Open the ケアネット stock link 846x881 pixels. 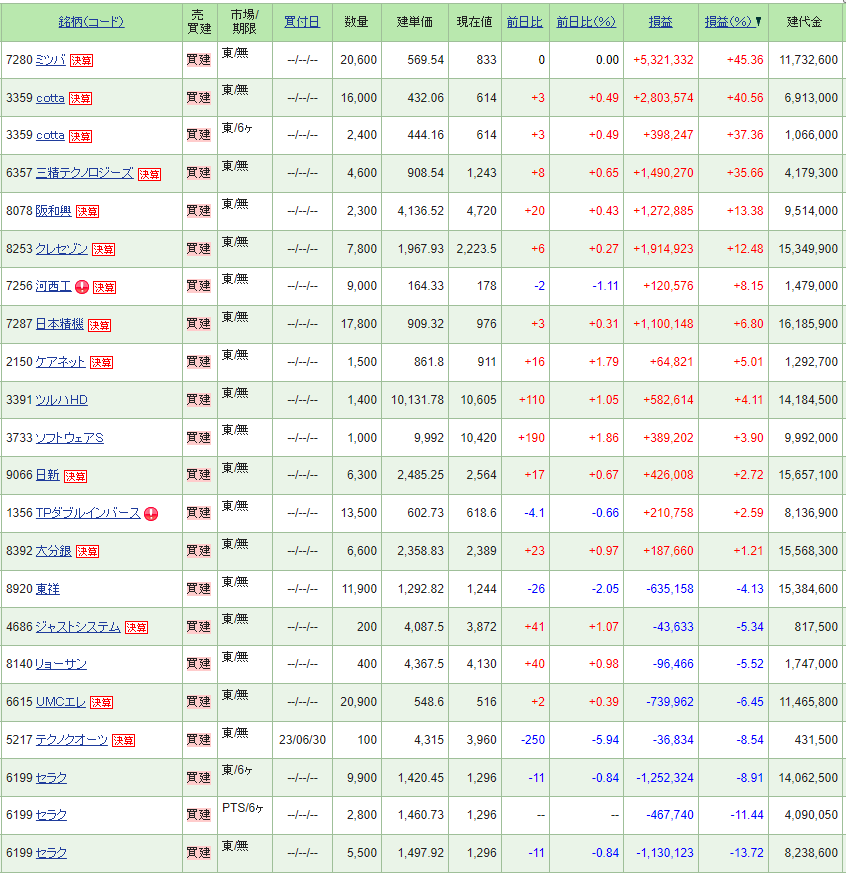pos(61,362)
